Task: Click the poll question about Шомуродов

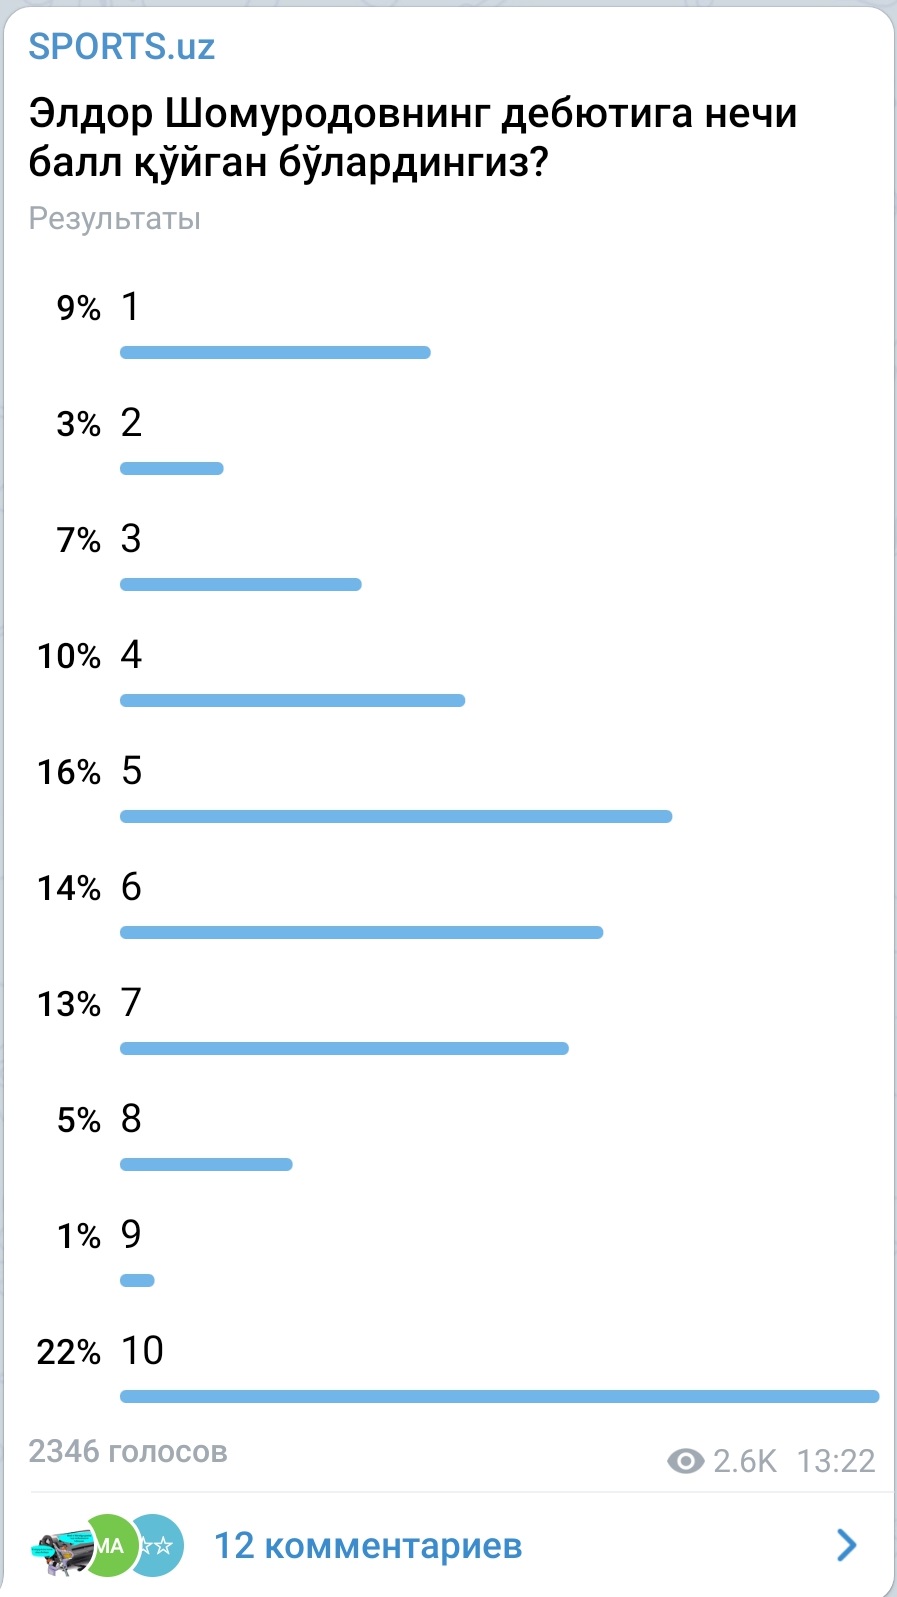Action: (x=412, y=138)
